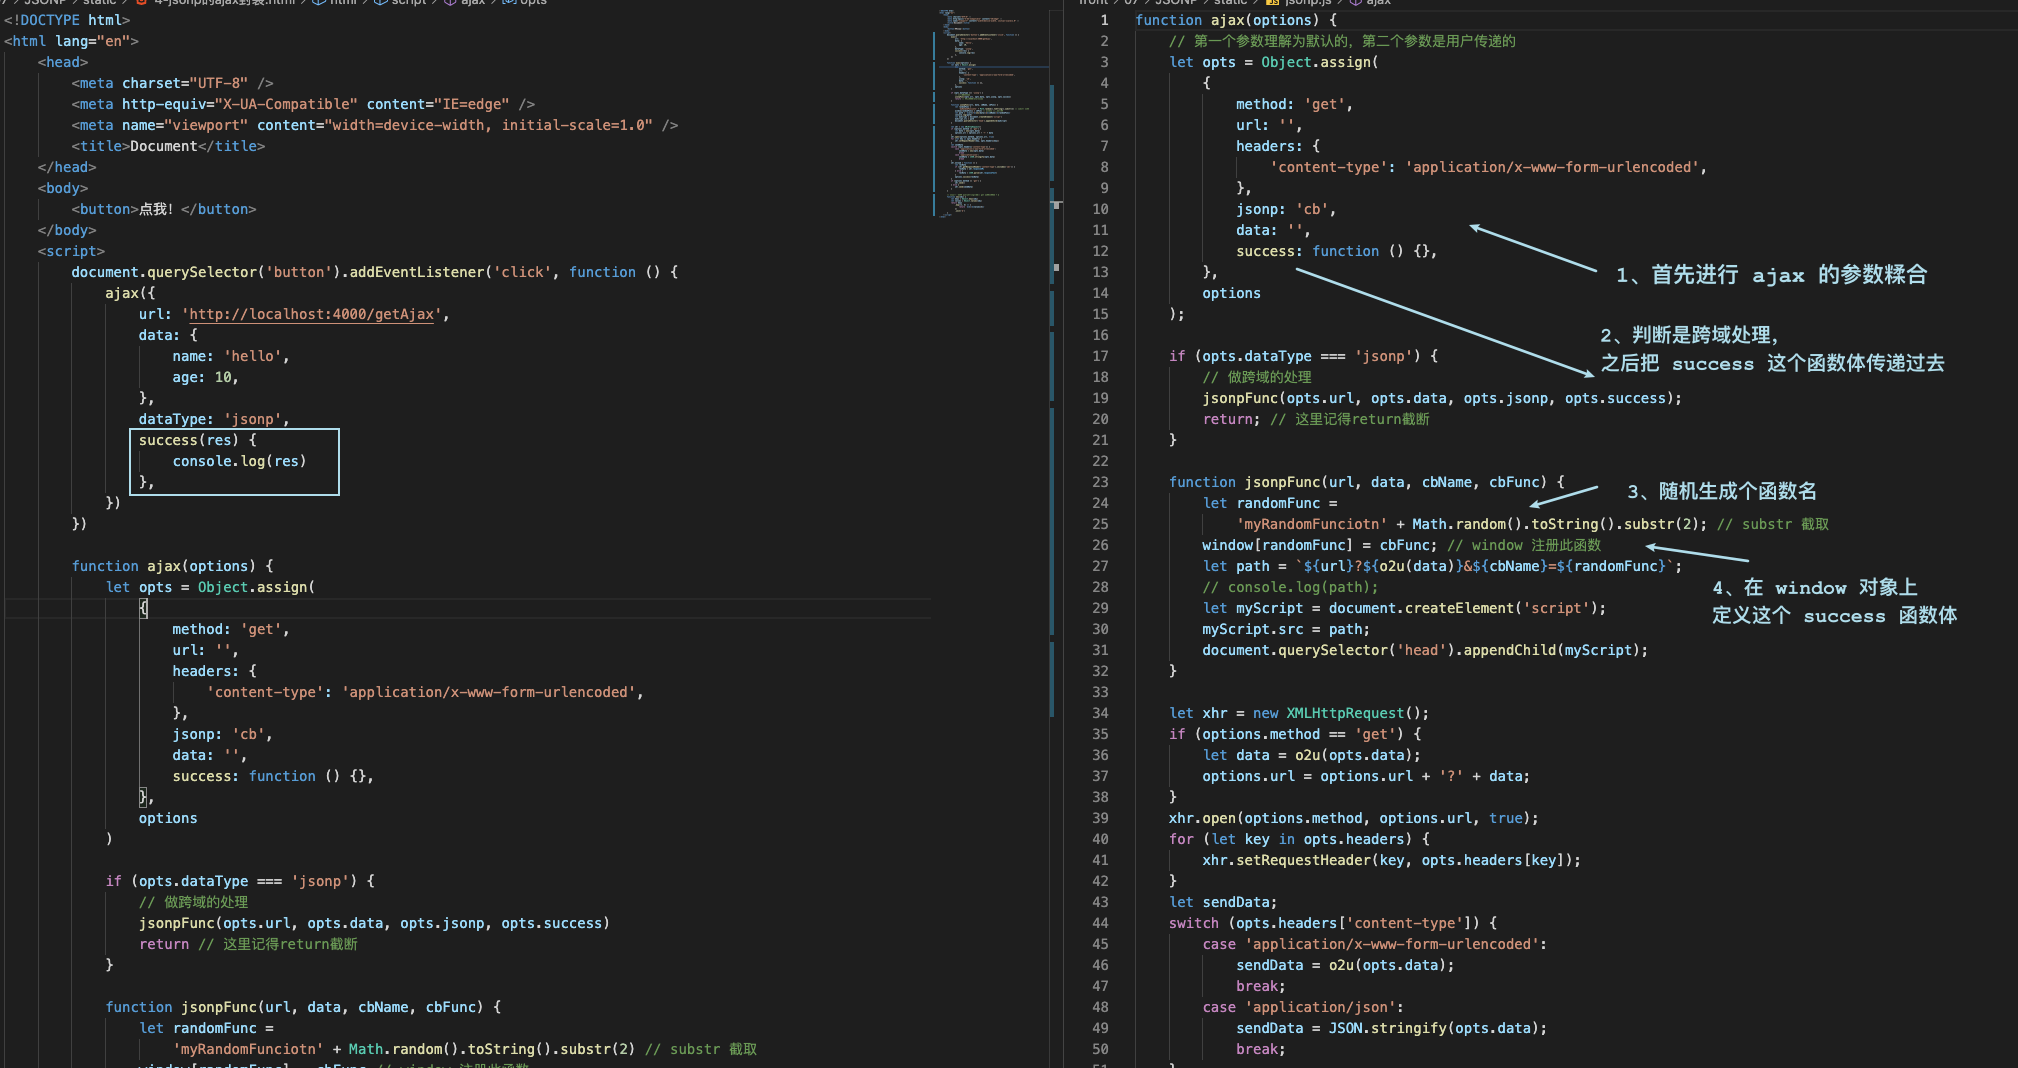Click document.createElement('script') on jsonp.js line 29

[x=1467, y=608]
